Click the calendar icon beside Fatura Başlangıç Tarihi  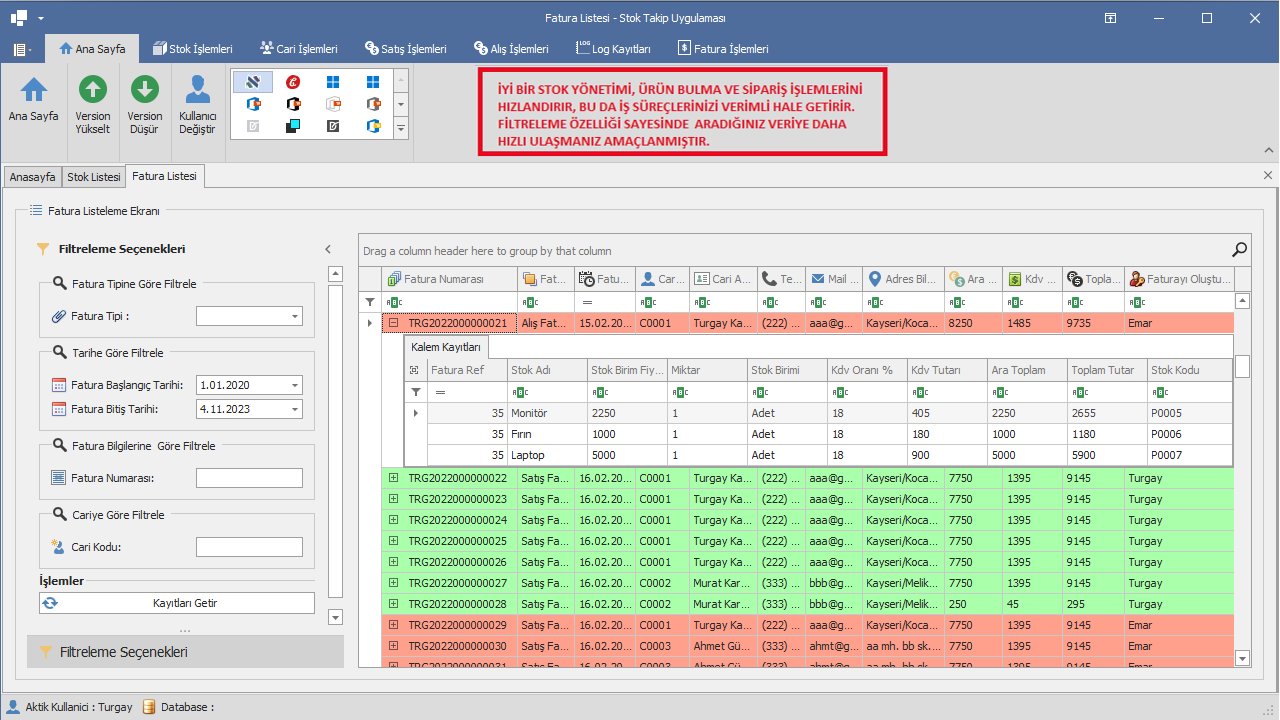pos(58,385)
